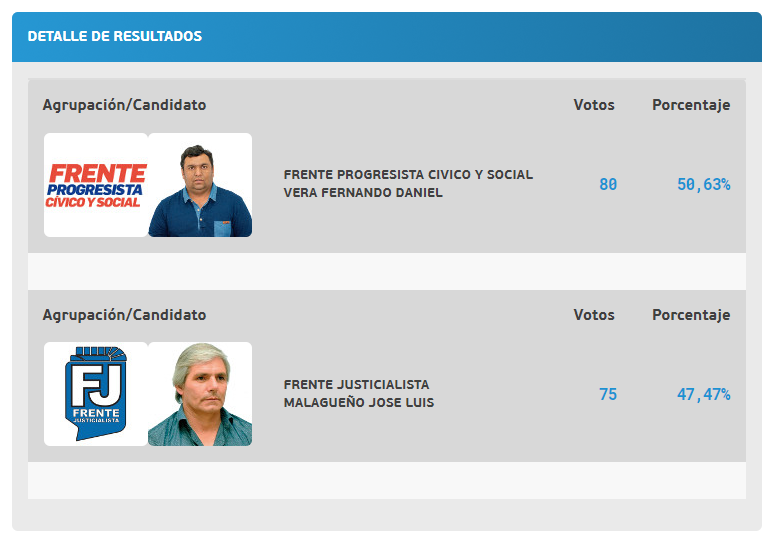Click the candidate name 'Malagueño Jose Luis'
Screen dimensions: 784x537
tap(359, 403)
